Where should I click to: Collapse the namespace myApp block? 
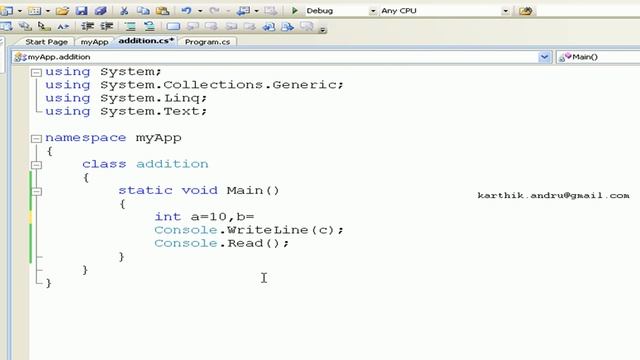pos(36,138)
